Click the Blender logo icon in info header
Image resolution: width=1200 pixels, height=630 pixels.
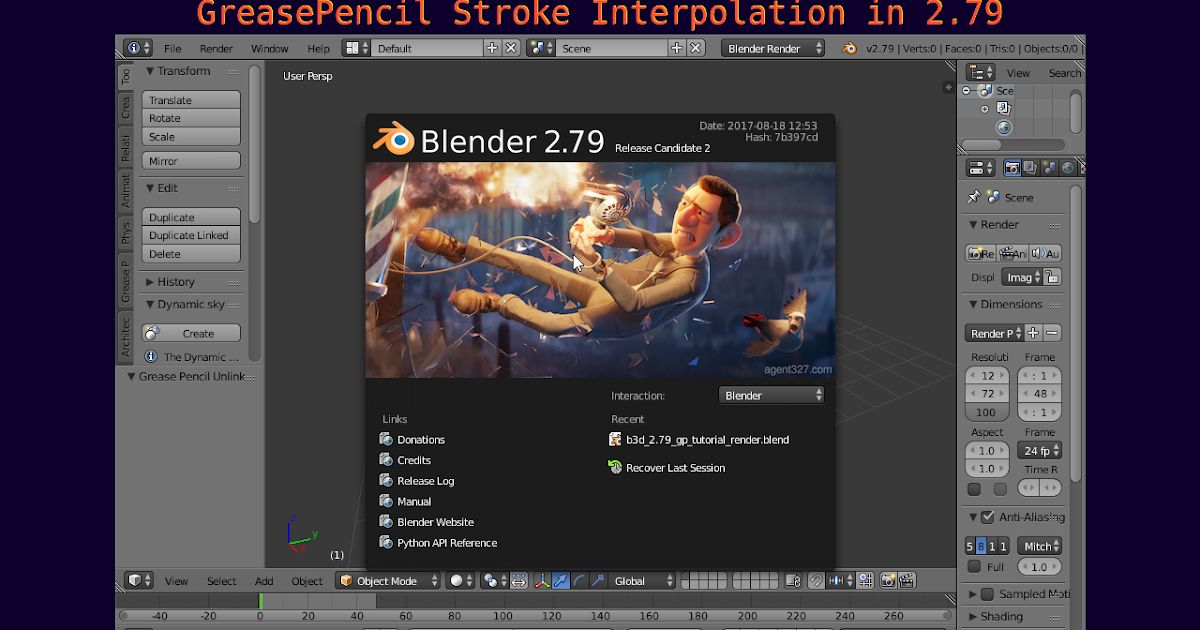click(x=850, y=48)
